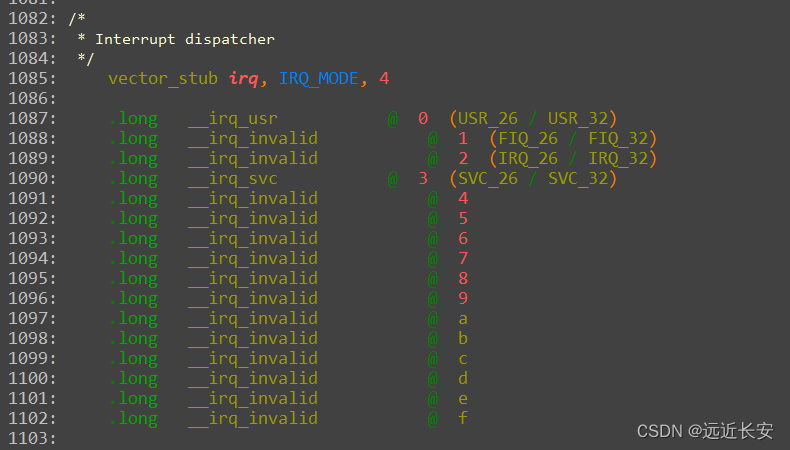Click the IRQ_26 / IRQ_32 comment
Viewport: 790px width, 450px height.
pos(573,158)
